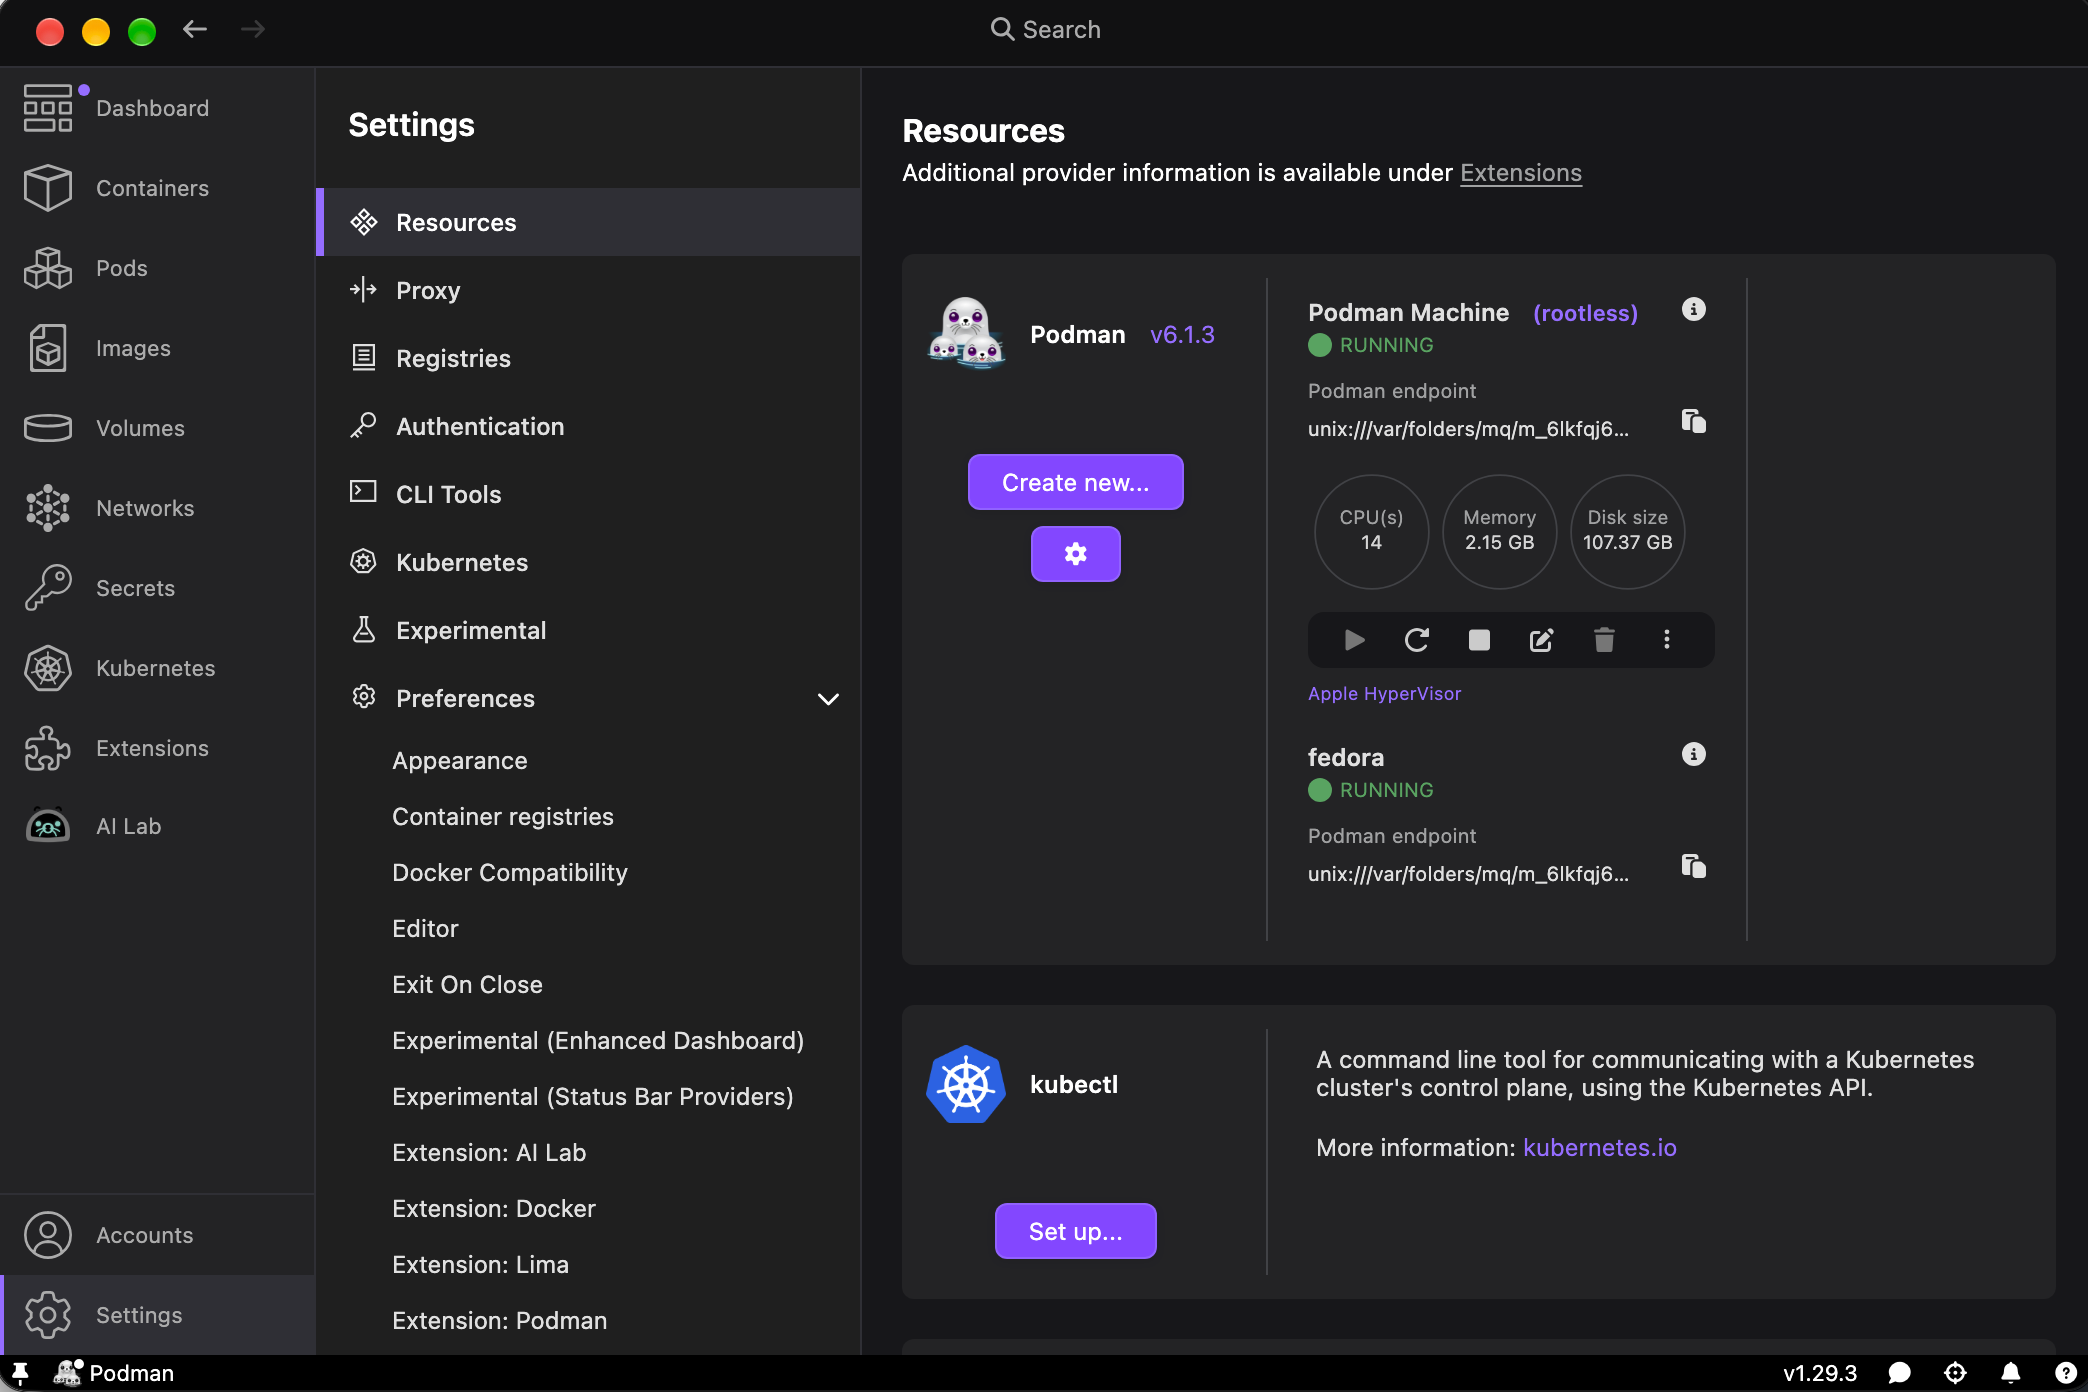Image resolution: width=2088 pixels, height=1392 pixels.
Task: Select Registries settings
Action: [589, 358]
